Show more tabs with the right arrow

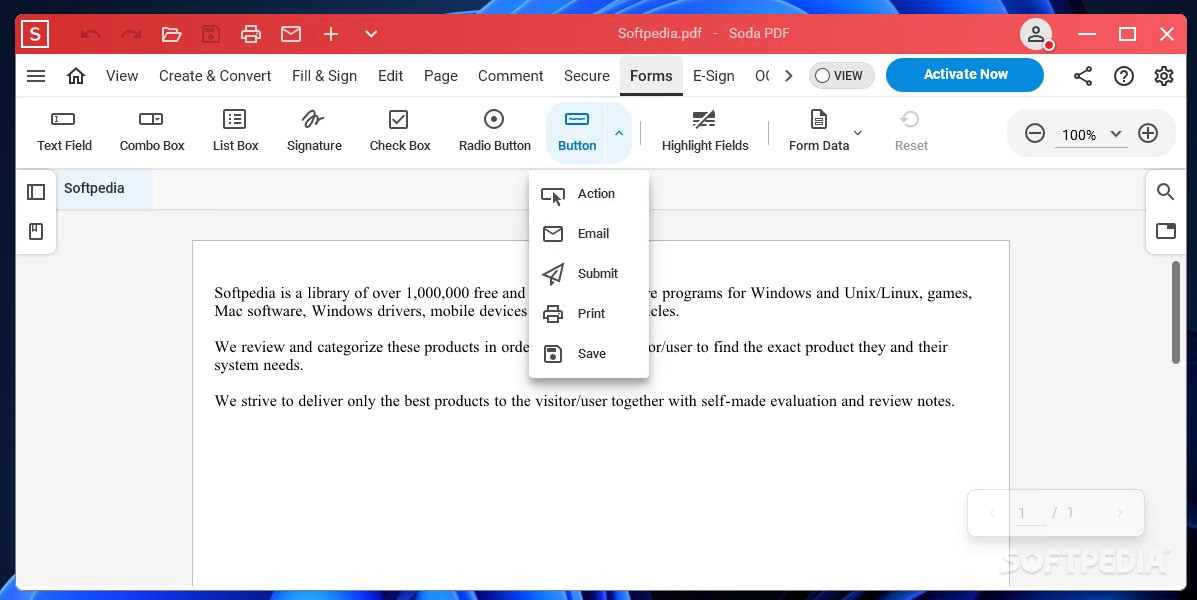point(789,76)
